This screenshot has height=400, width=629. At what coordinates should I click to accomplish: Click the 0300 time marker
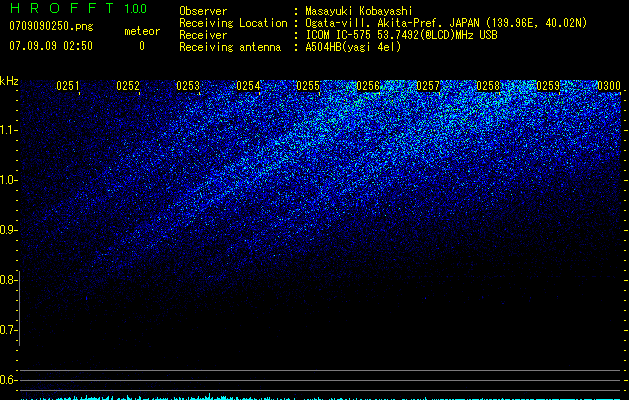pyautogui.click(x=609, y=86)
